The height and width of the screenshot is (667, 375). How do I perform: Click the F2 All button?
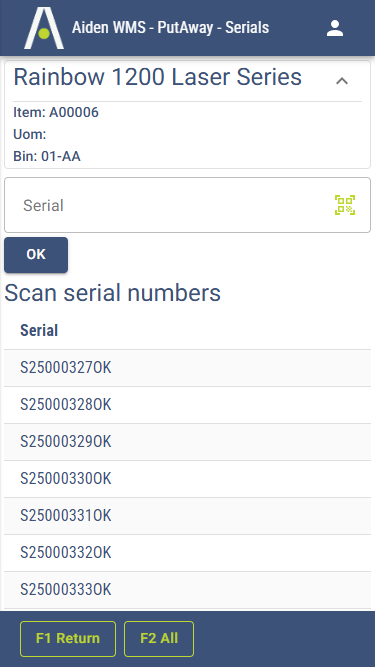click(x=159, y=638)
